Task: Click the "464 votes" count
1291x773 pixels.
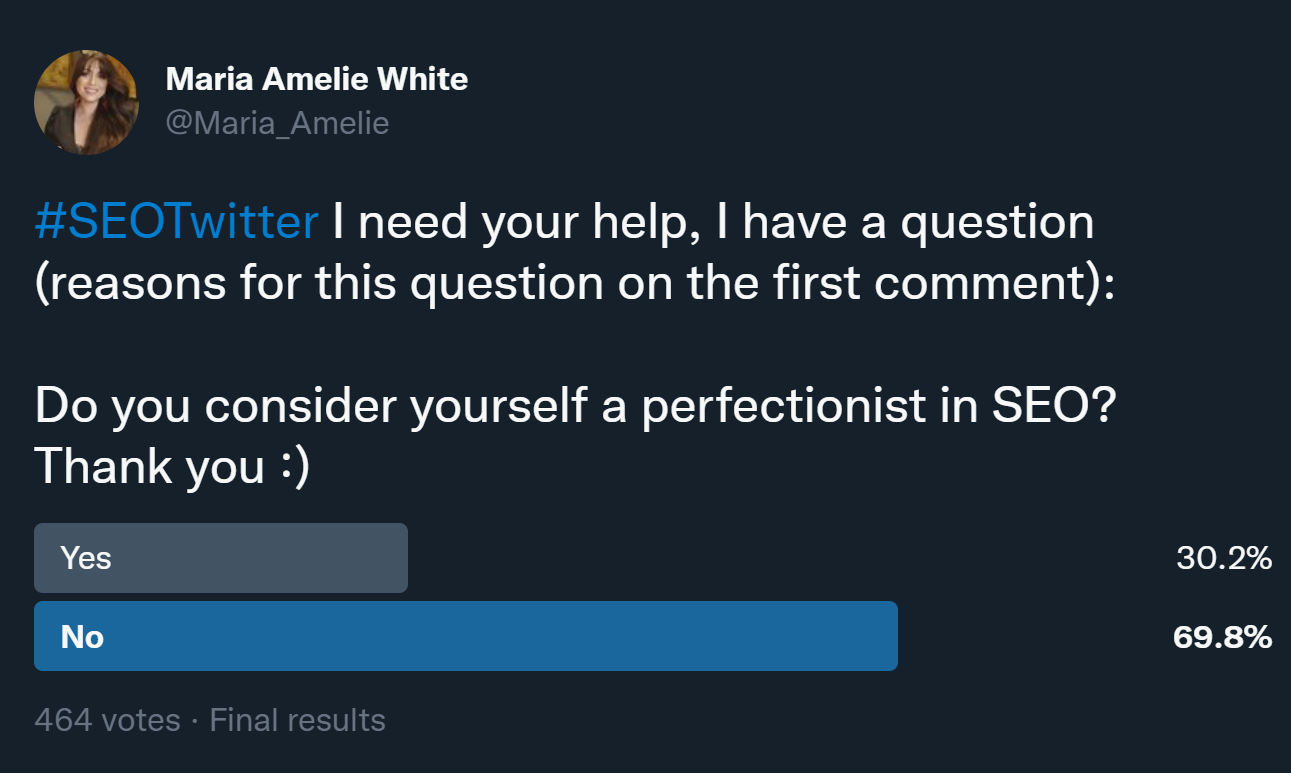Action: [x=107, y=720]
